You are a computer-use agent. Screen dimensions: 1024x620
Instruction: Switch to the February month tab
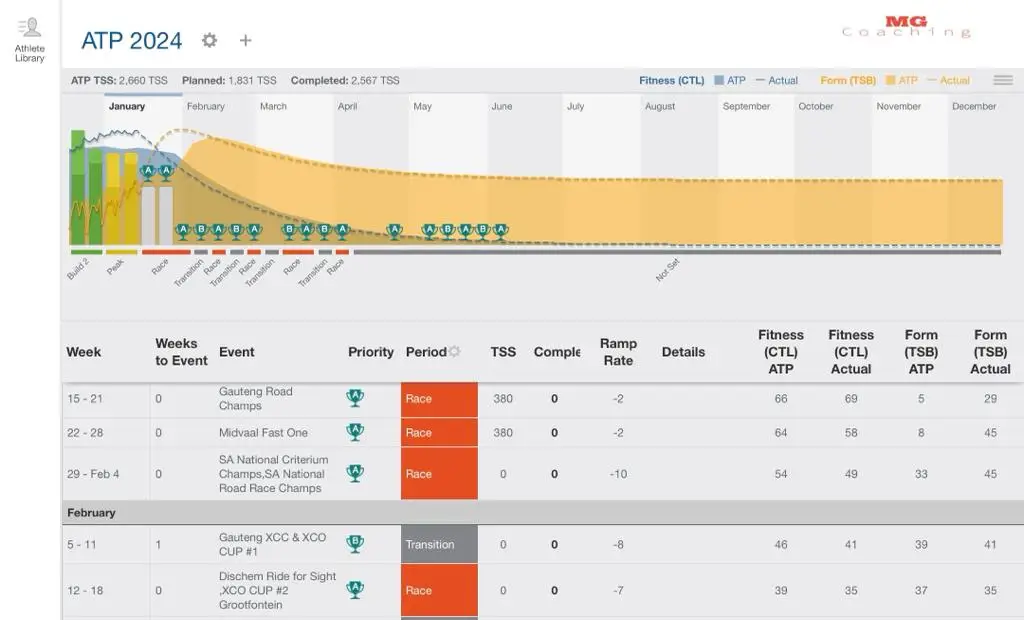[206, 105]
